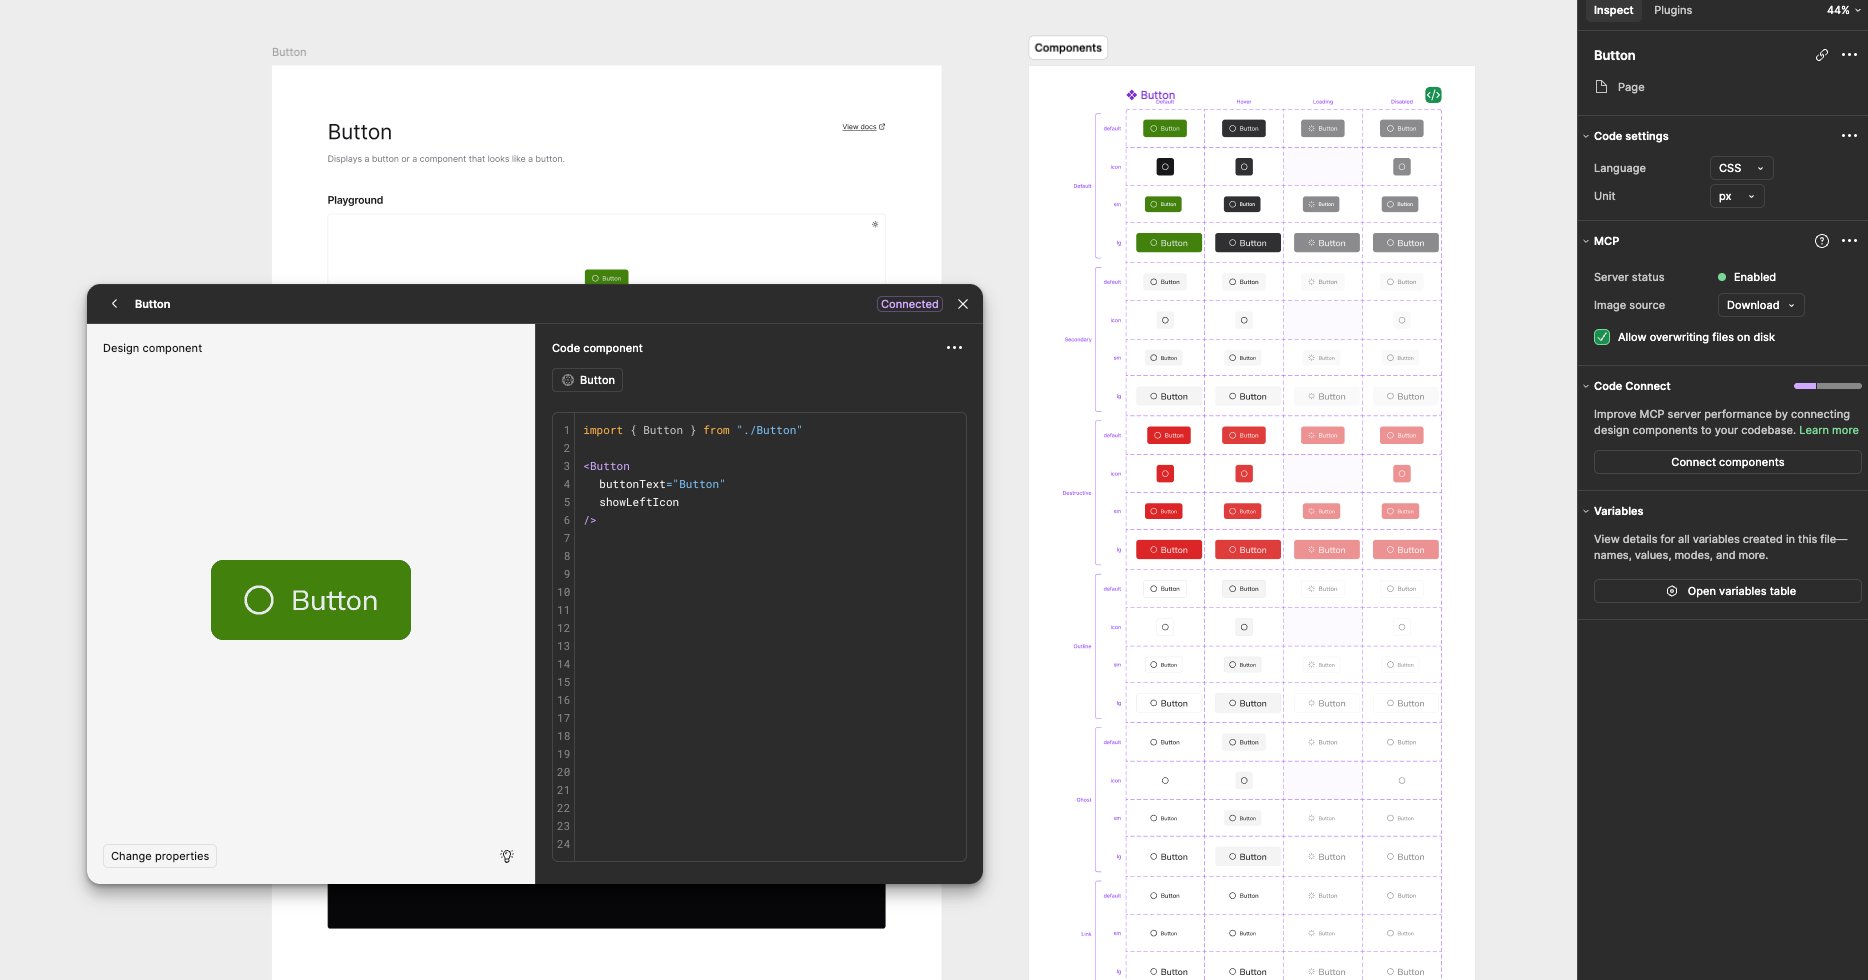Open the Language CSS dropdown
Image resolution: width=1868 pixels, height=980 pixels.
tap(1740, 168)
